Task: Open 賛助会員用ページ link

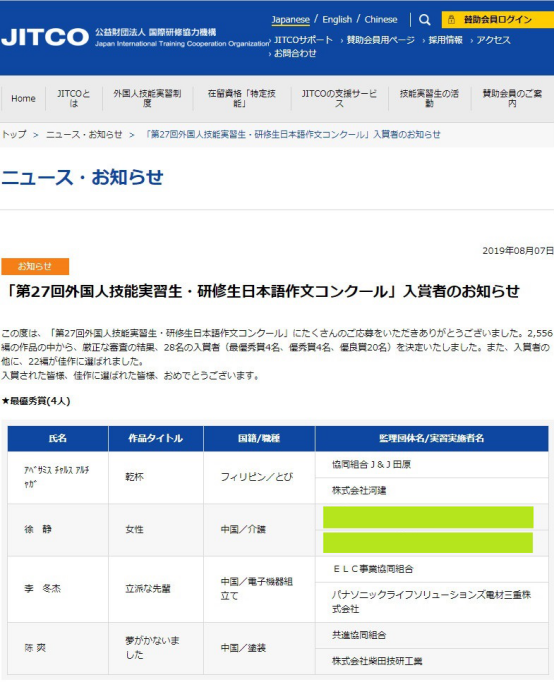Action: tap(380, 40)
